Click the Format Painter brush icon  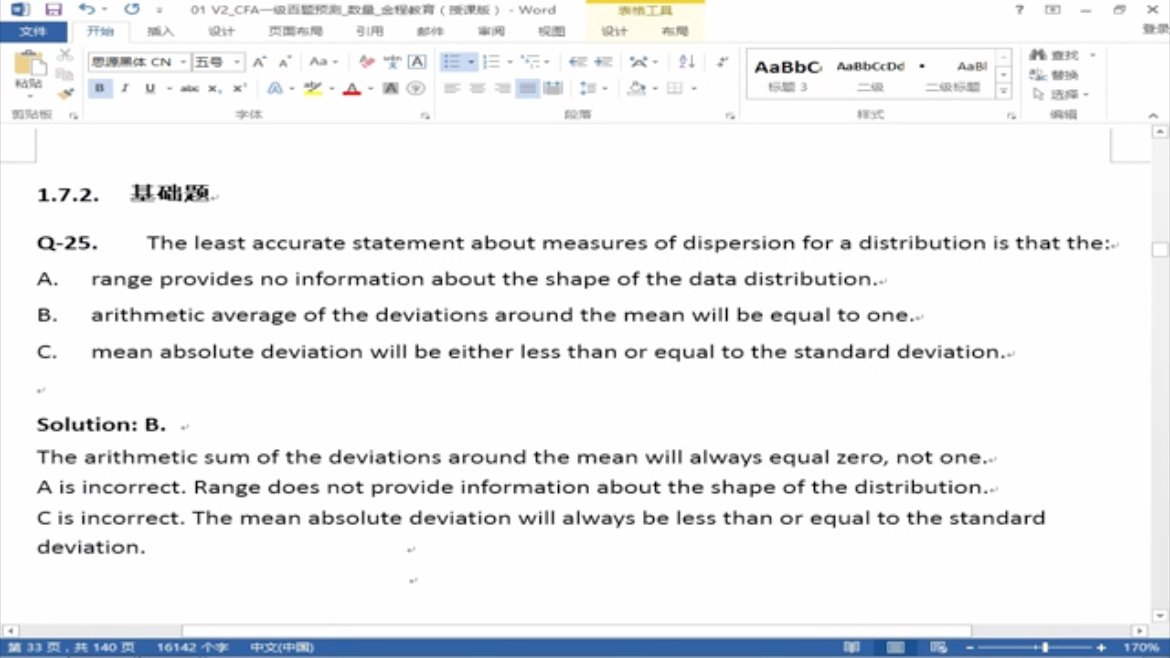[65, 94]
